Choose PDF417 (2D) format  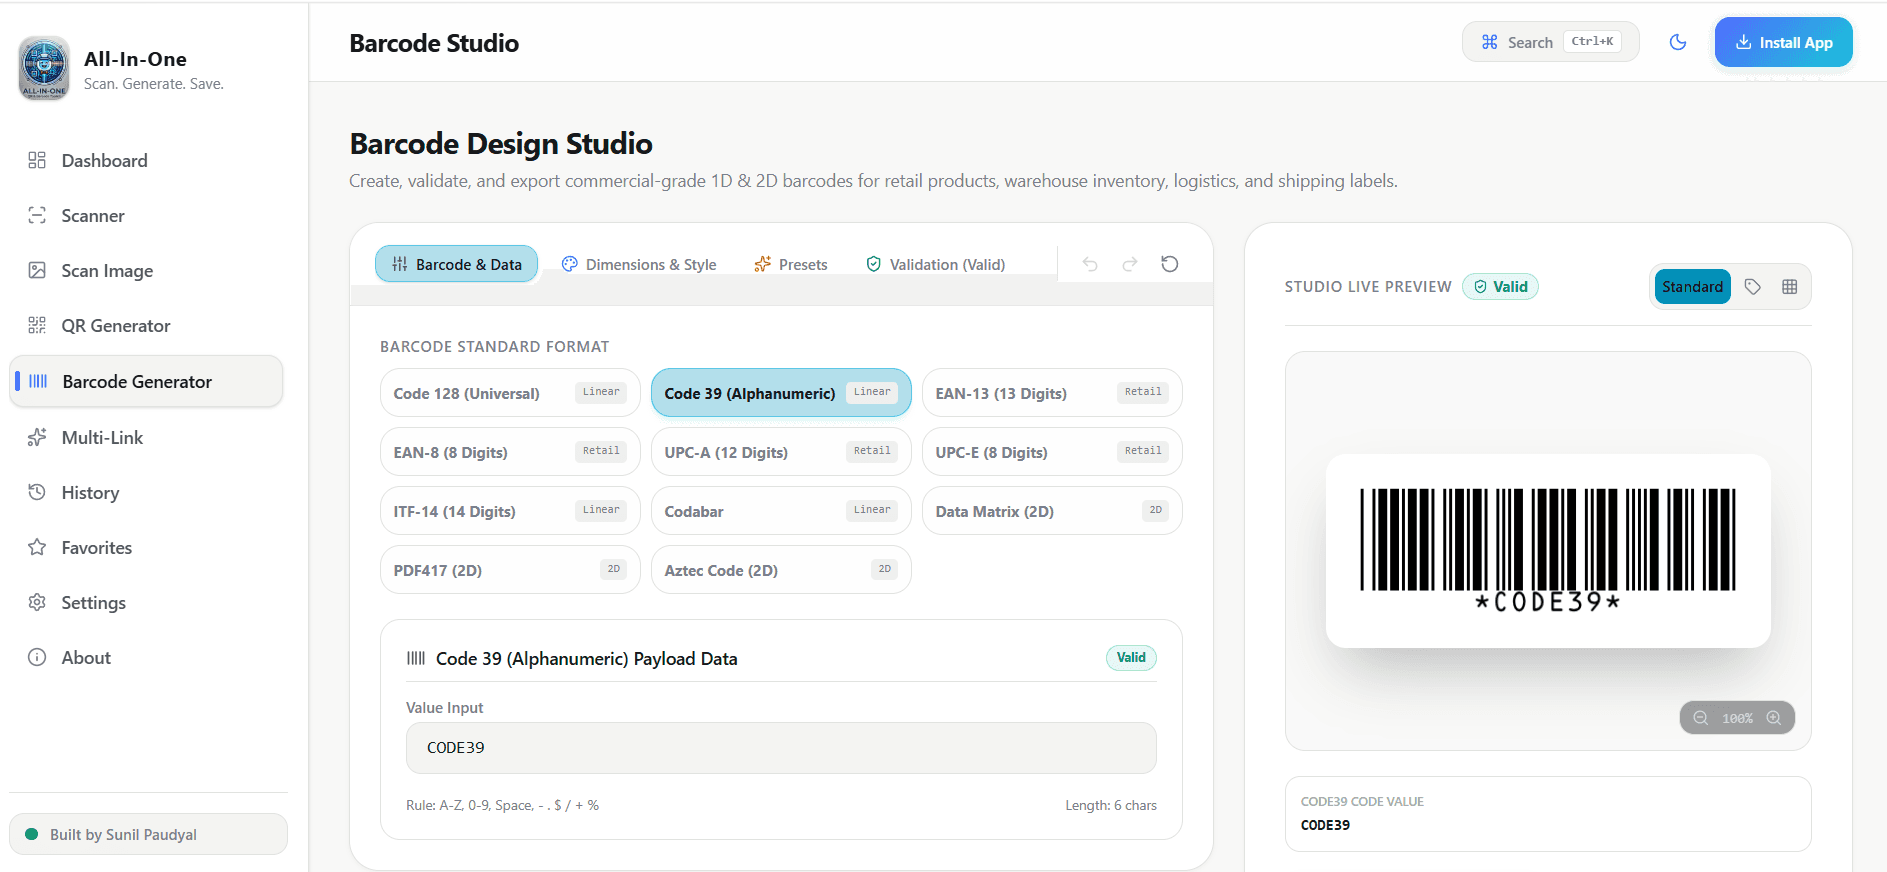[510, 570]
